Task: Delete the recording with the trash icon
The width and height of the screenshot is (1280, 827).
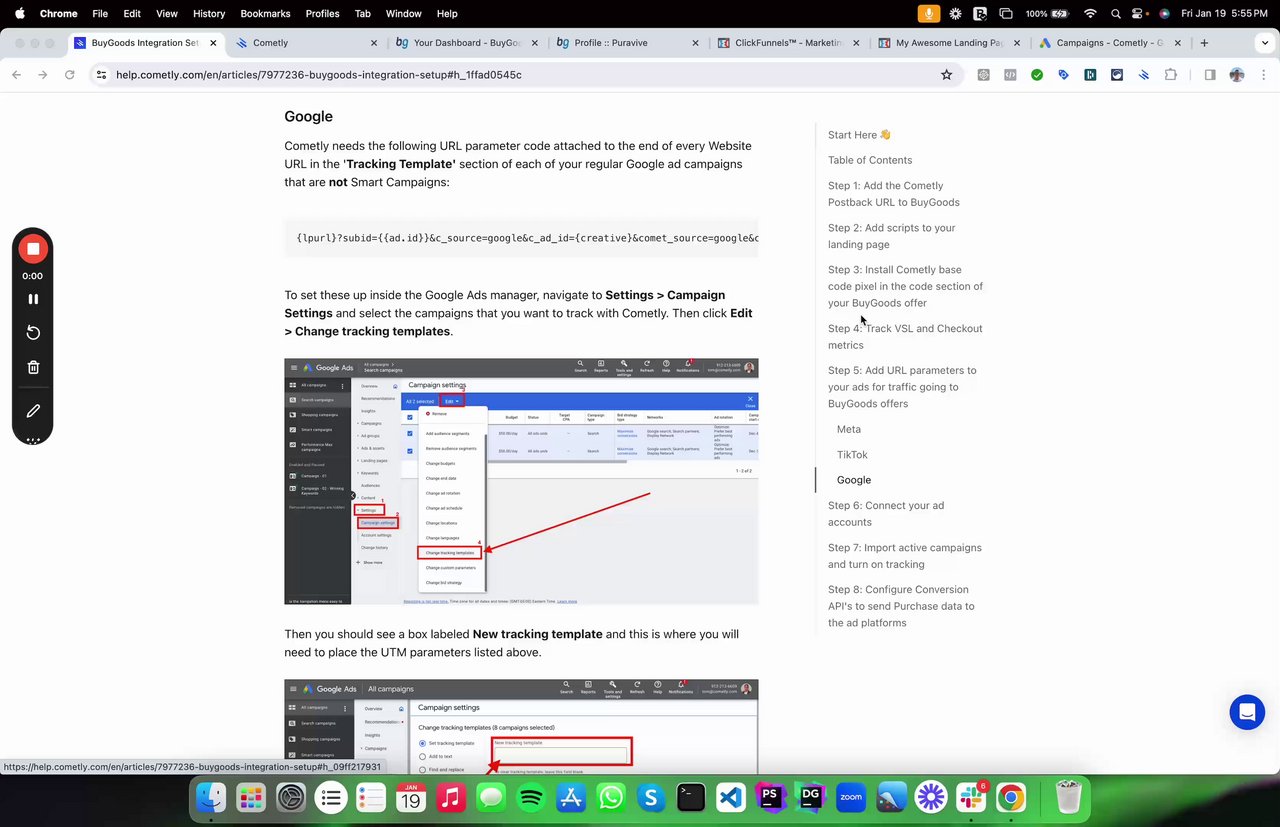Action: point(33,367)
